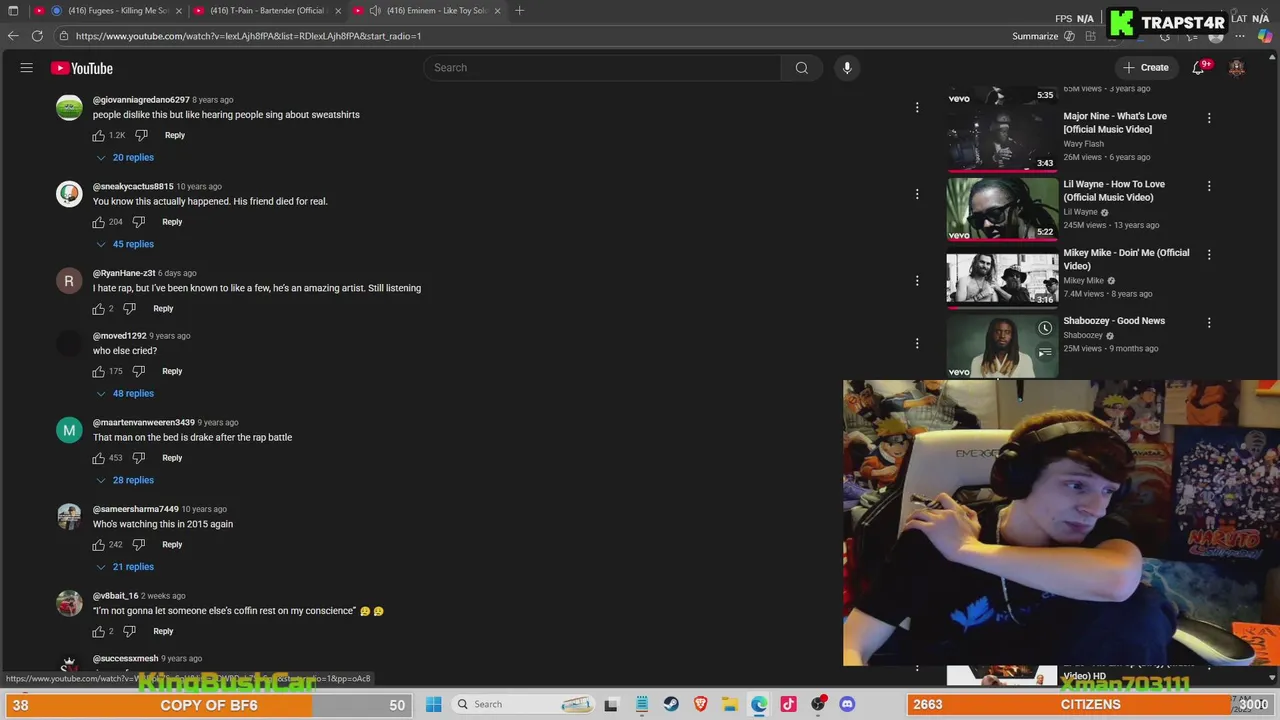Click the Create button
This screenshot has width=1280, height=720.
[x=1145, y=68]
